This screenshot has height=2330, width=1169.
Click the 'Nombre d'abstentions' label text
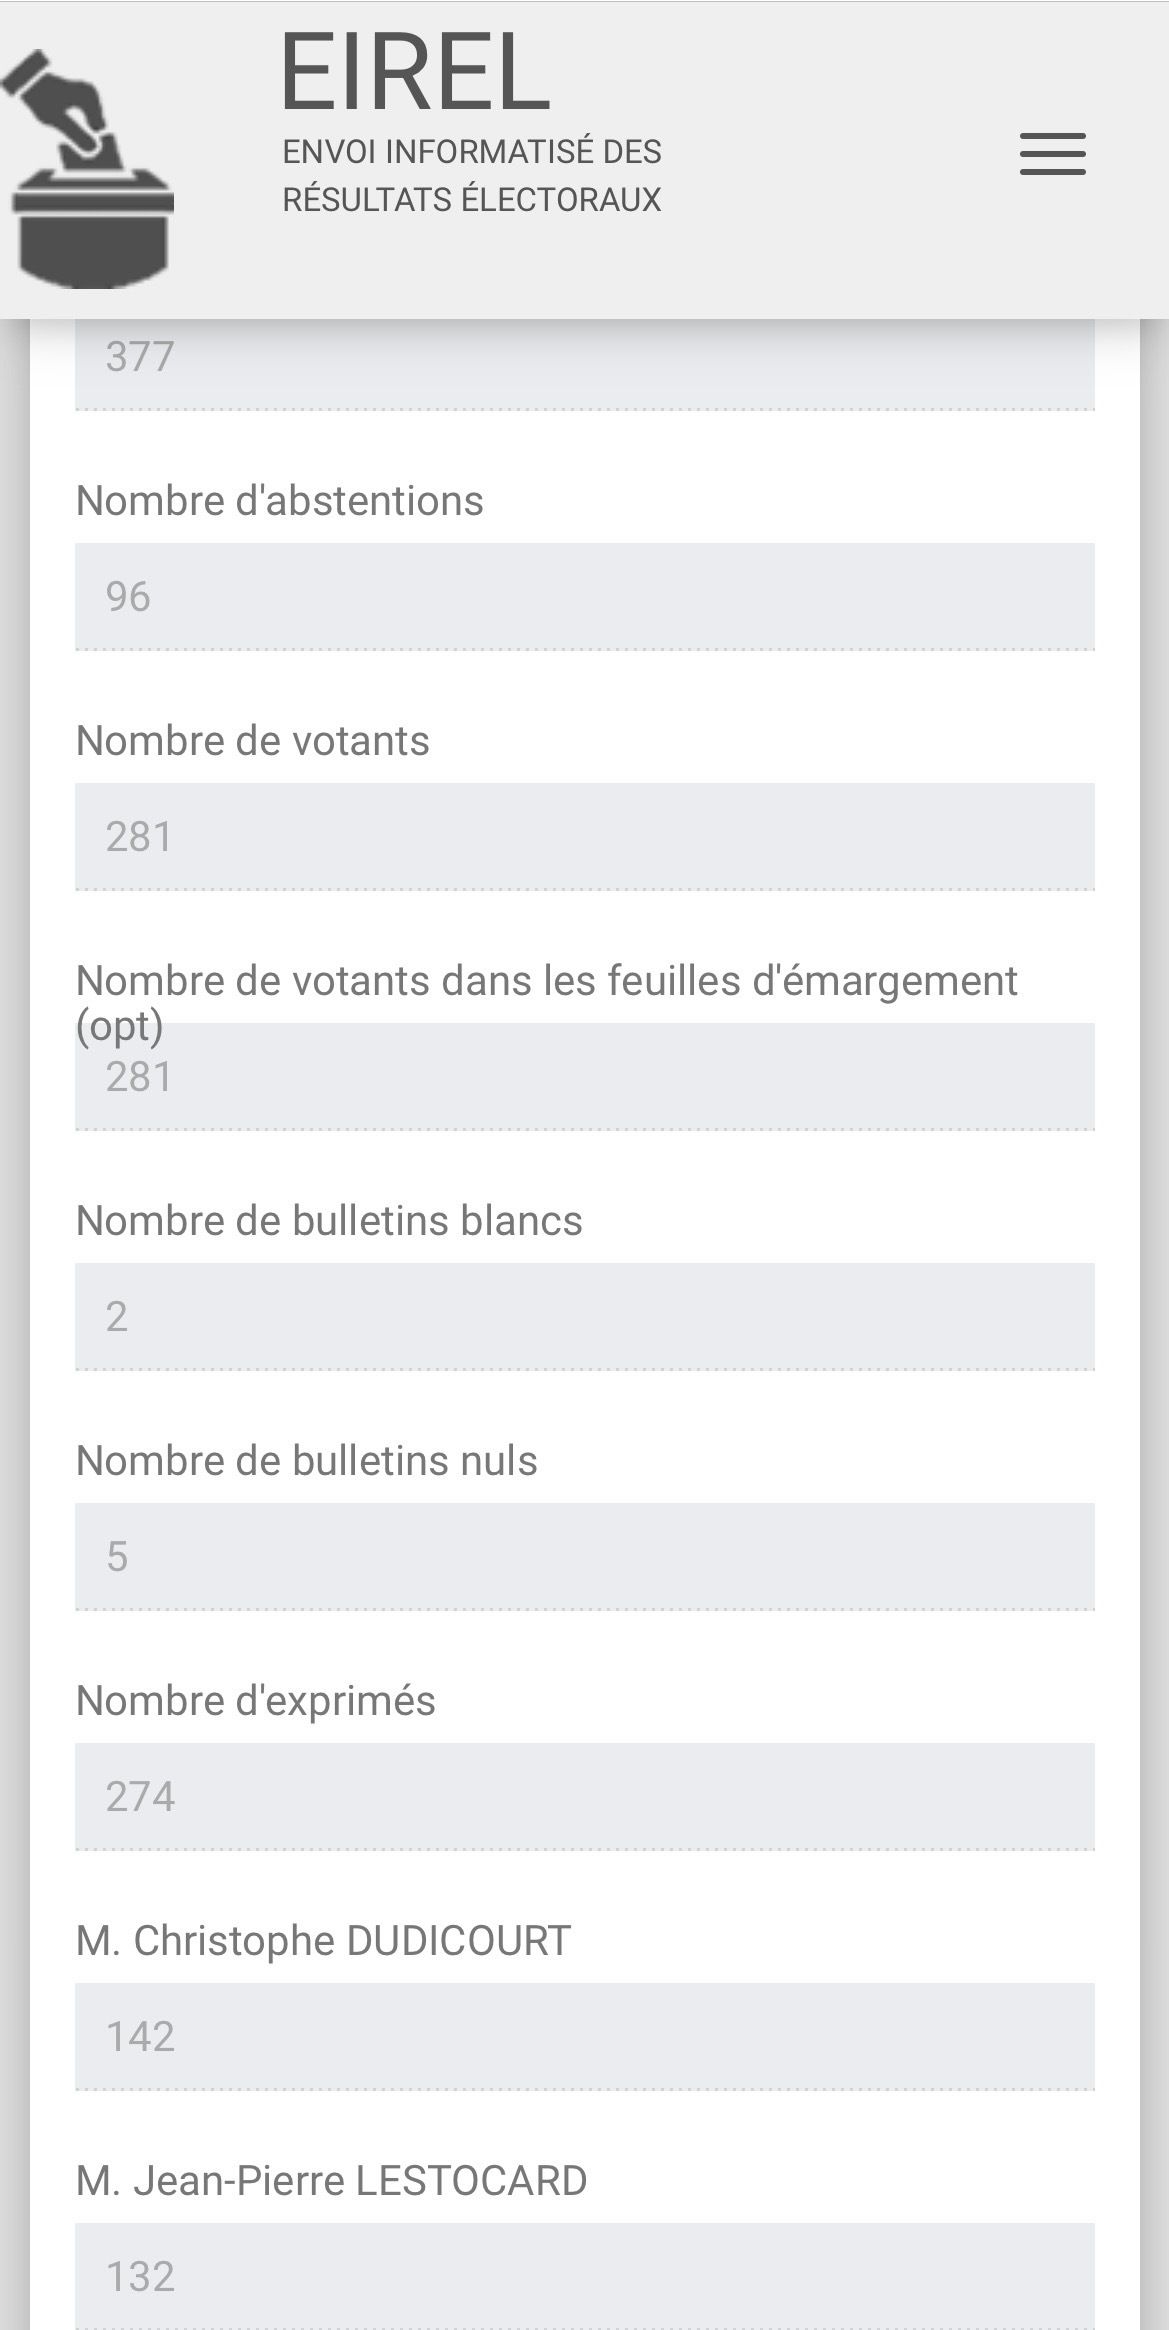[280, 501]
